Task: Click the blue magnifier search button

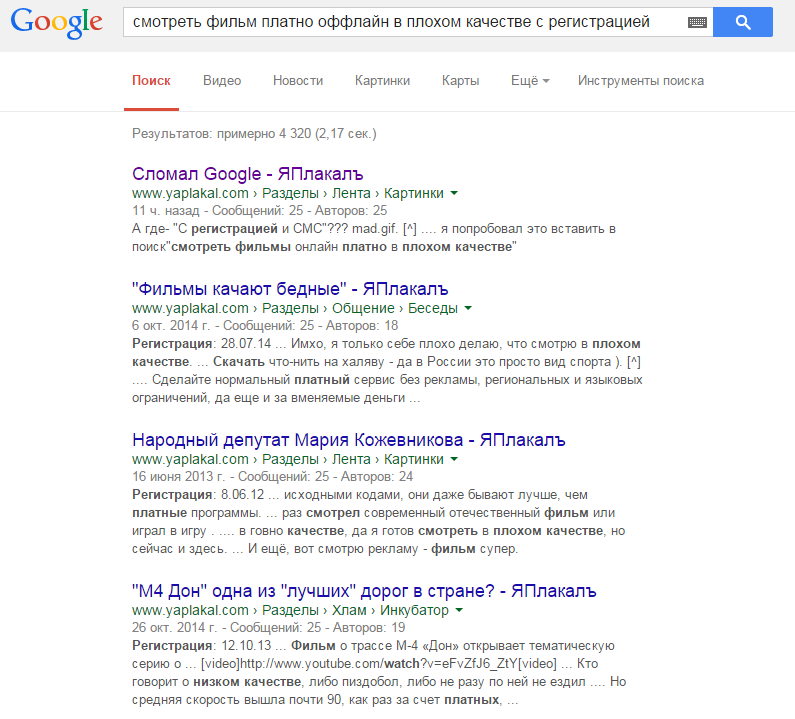Action: (743, 22)
